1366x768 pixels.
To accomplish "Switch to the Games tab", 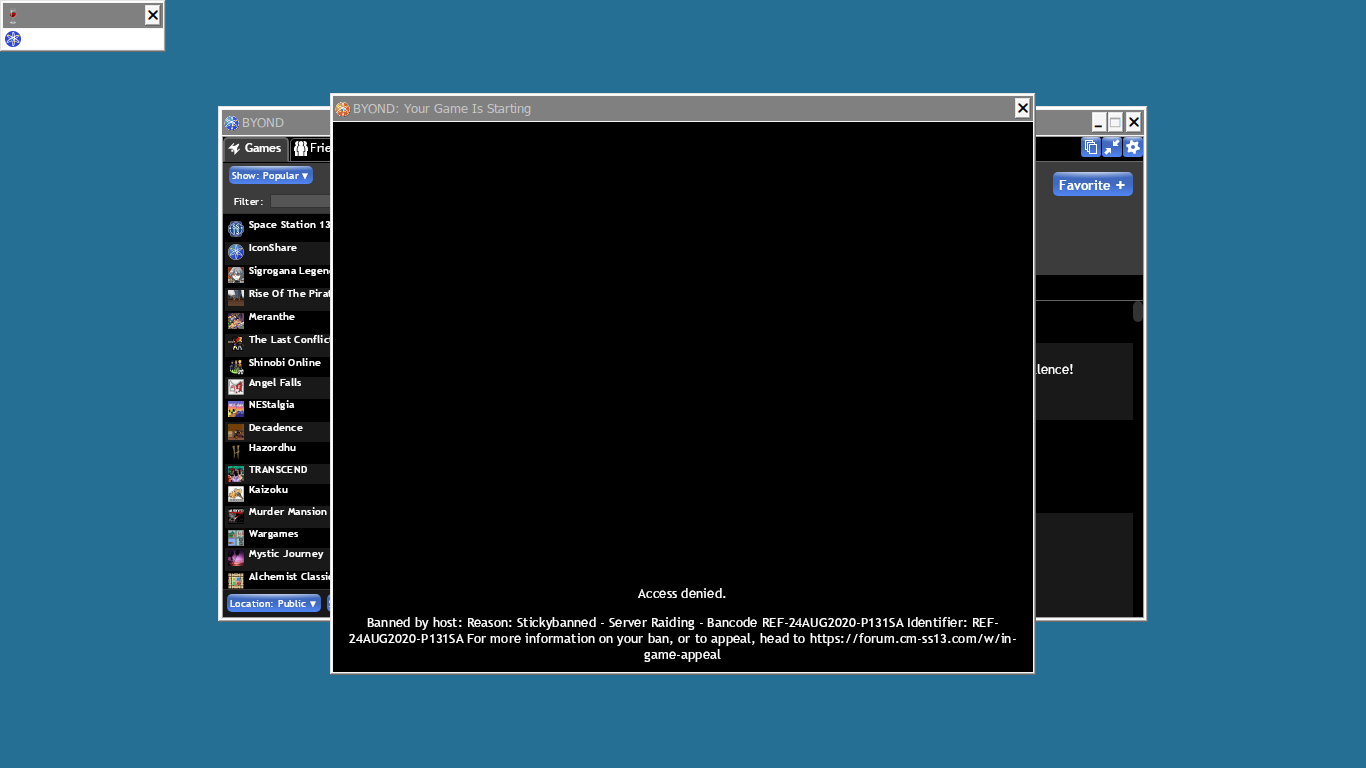I will pyautogui.click(x=256, y=149).
